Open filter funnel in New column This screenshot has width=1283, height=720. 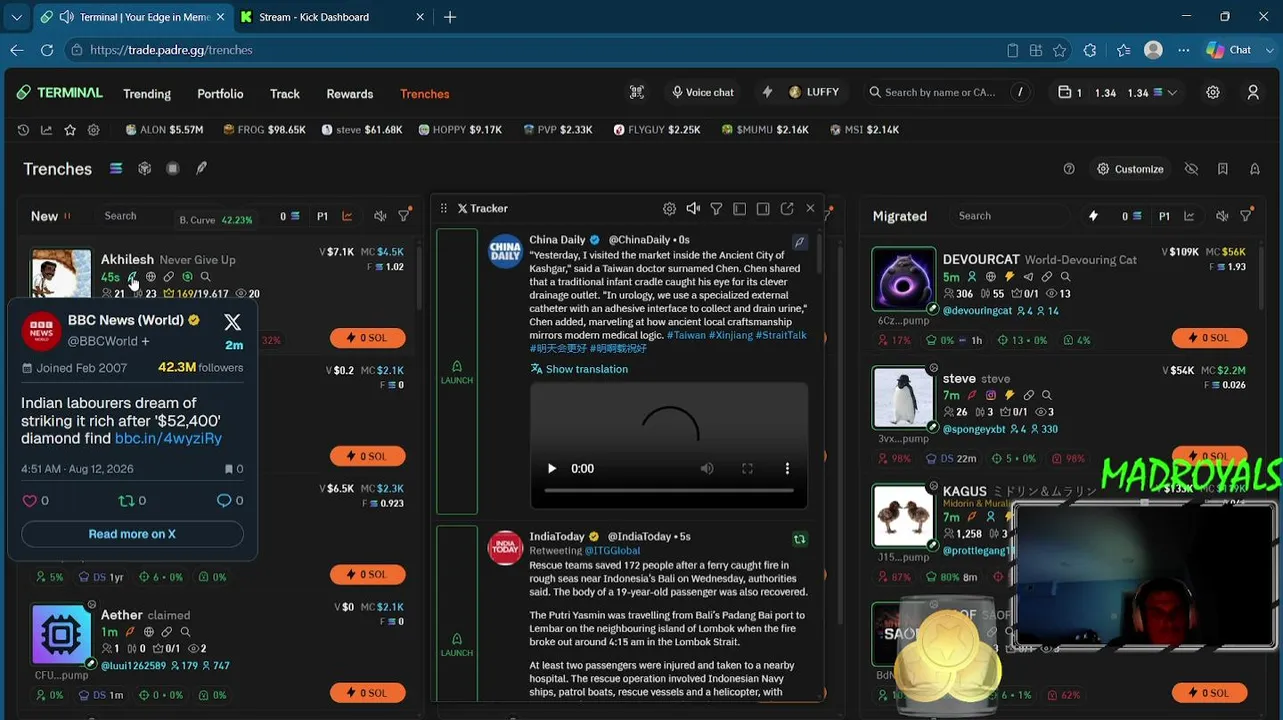404,216
